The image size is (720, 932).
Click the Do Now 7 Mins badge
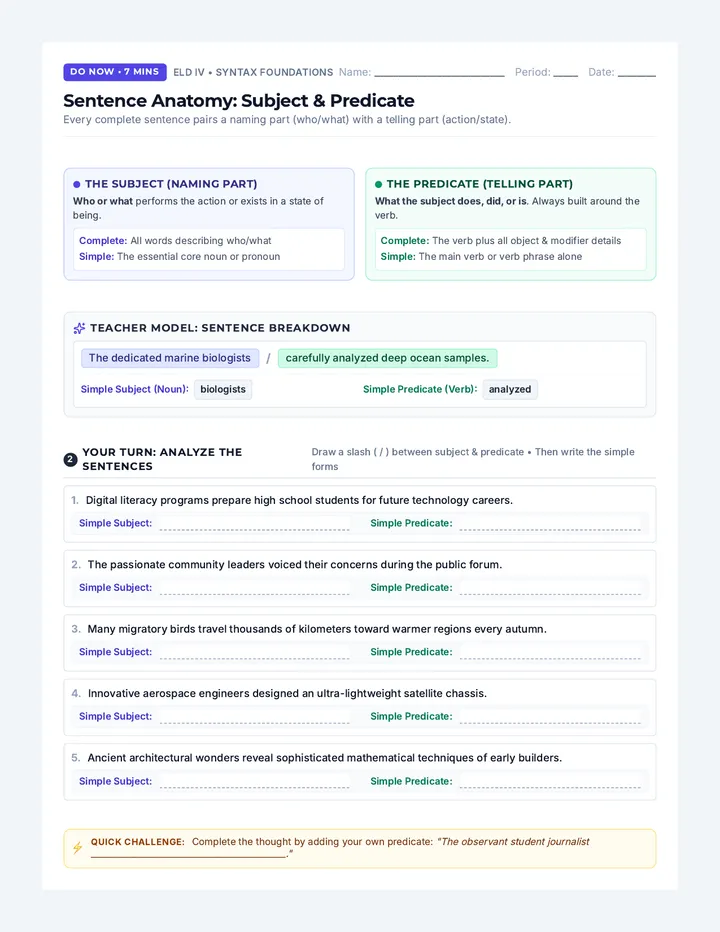[x=115, y=72]
